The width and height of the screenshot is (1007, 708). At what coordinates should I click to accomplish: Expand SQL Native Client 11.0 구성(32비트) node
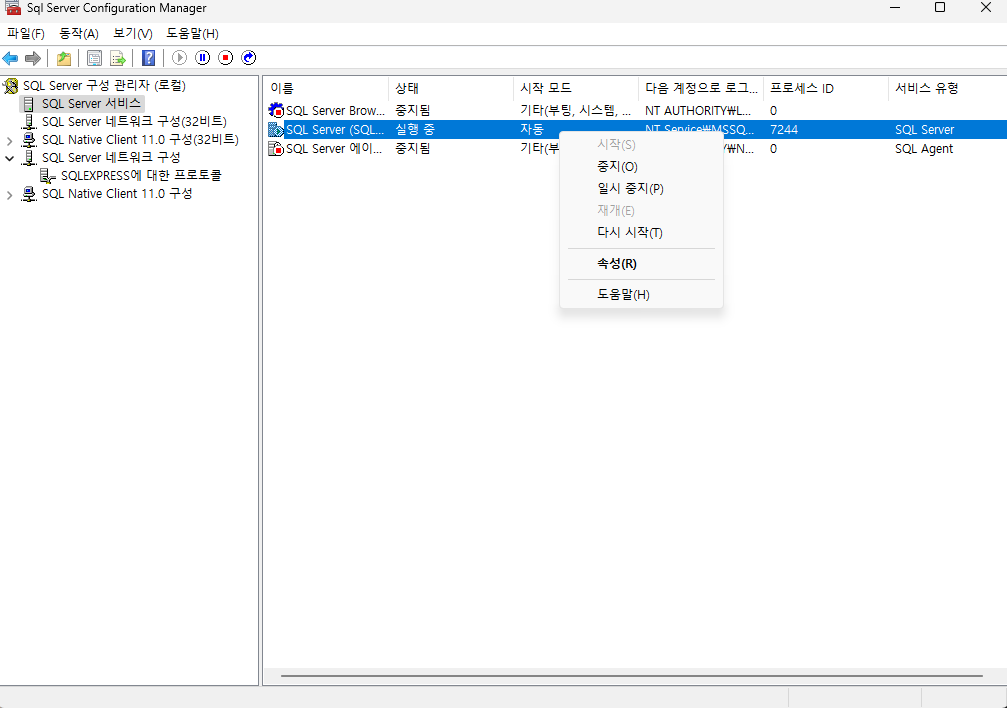[x=9, y=140]
